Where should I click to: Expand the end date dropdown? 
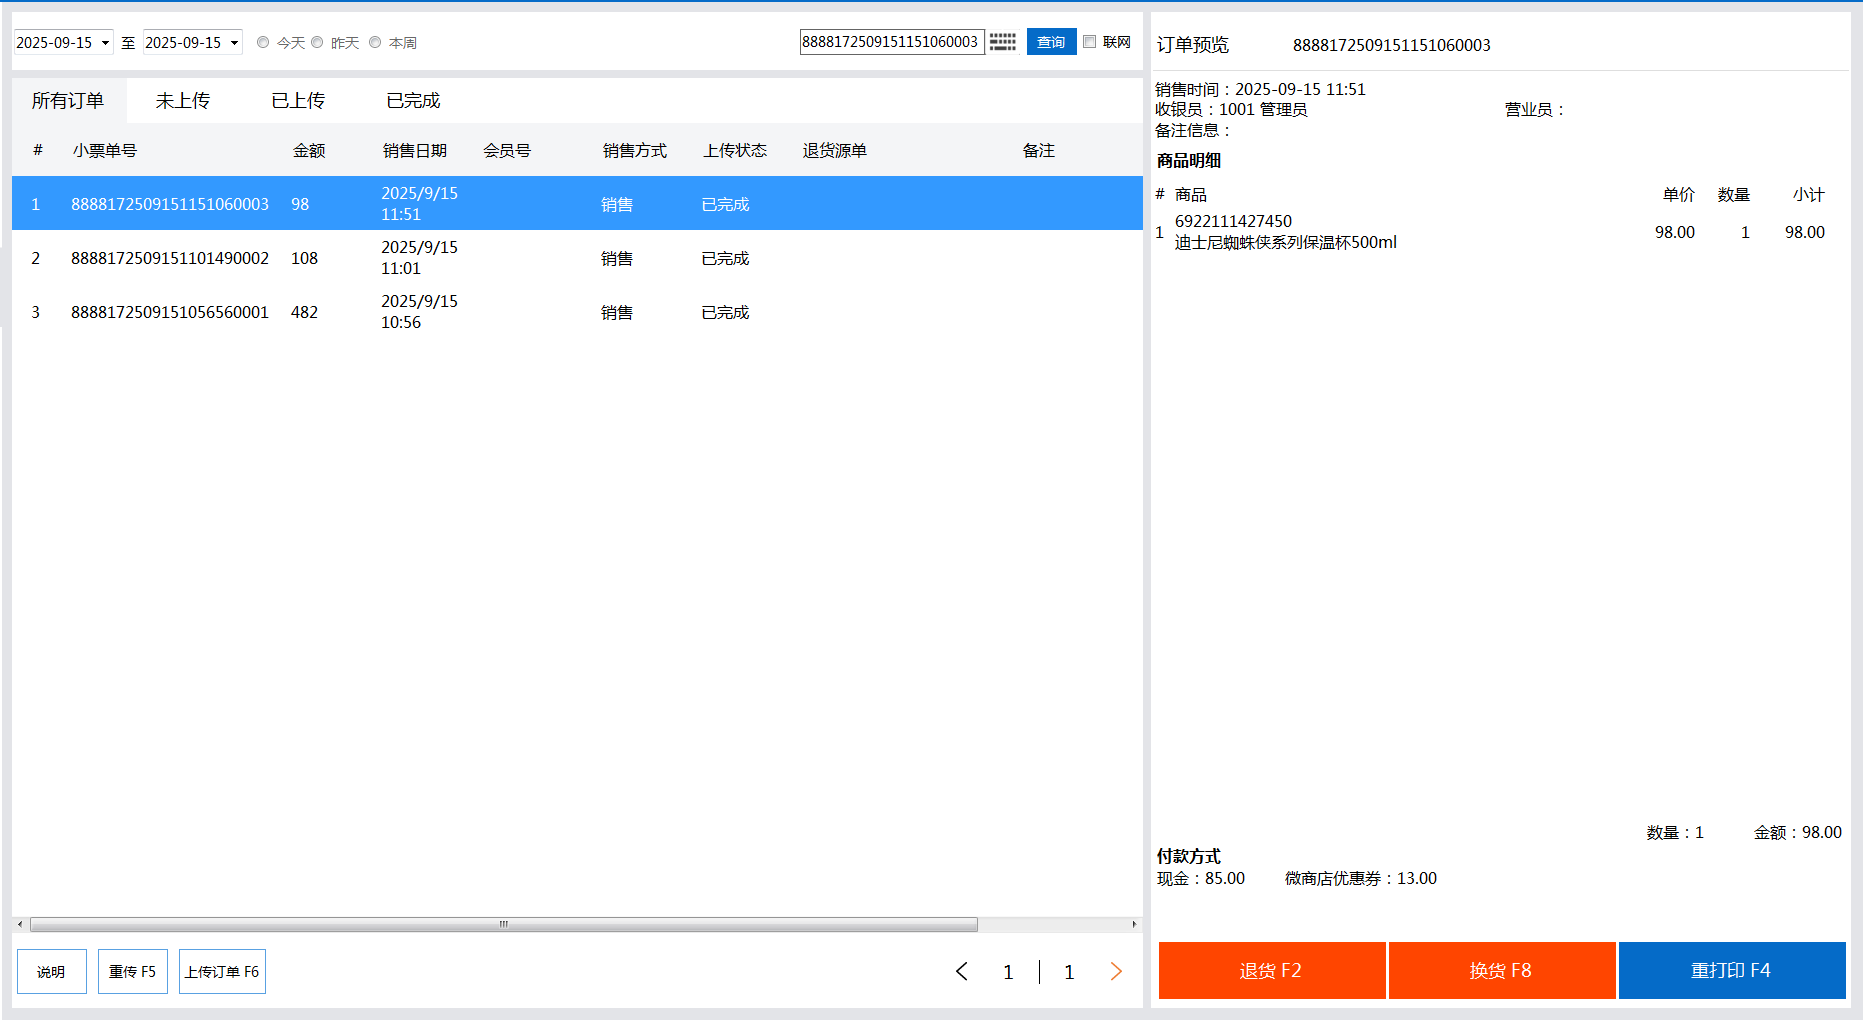coord(234,43)
